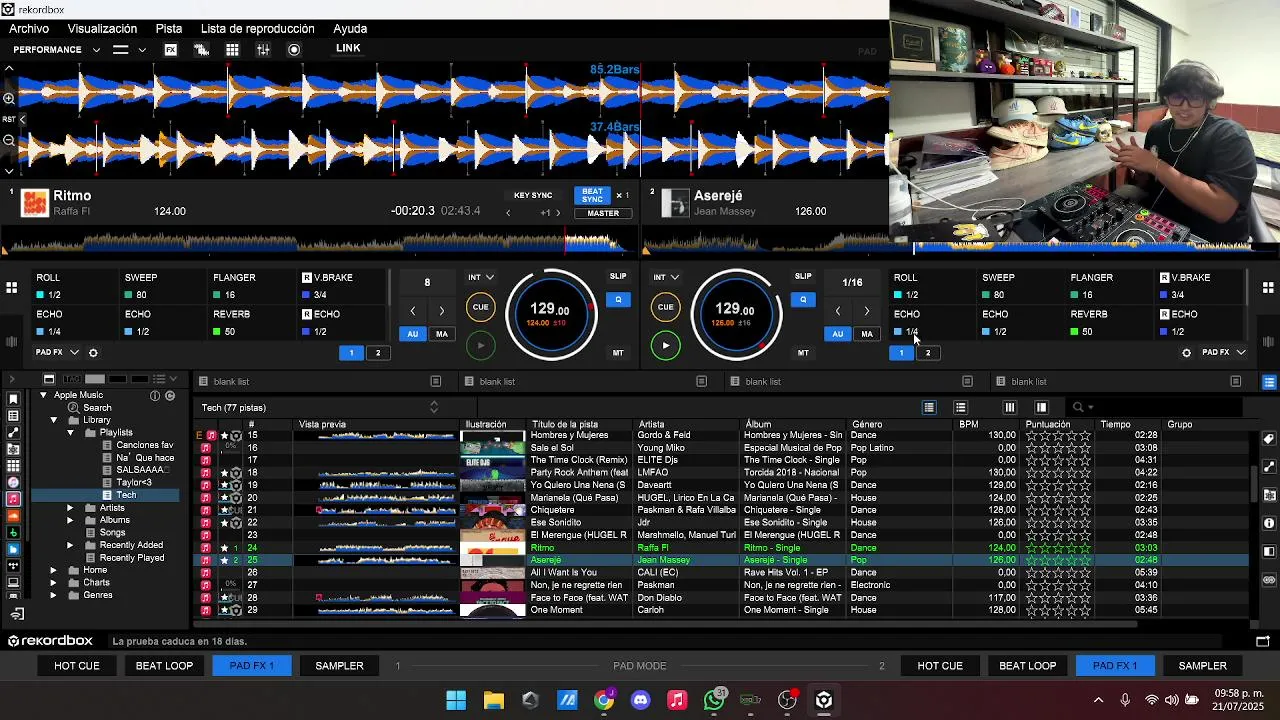Toggle deck 1 master tempo MT
1280x720 pixels.
[x=618, y=353]
